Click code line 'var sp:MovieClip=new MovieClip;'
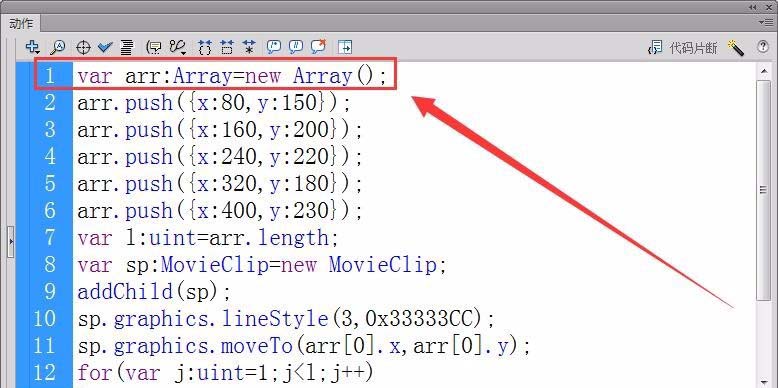This screenshot has width=778, height=388. [x=262, y=264]
